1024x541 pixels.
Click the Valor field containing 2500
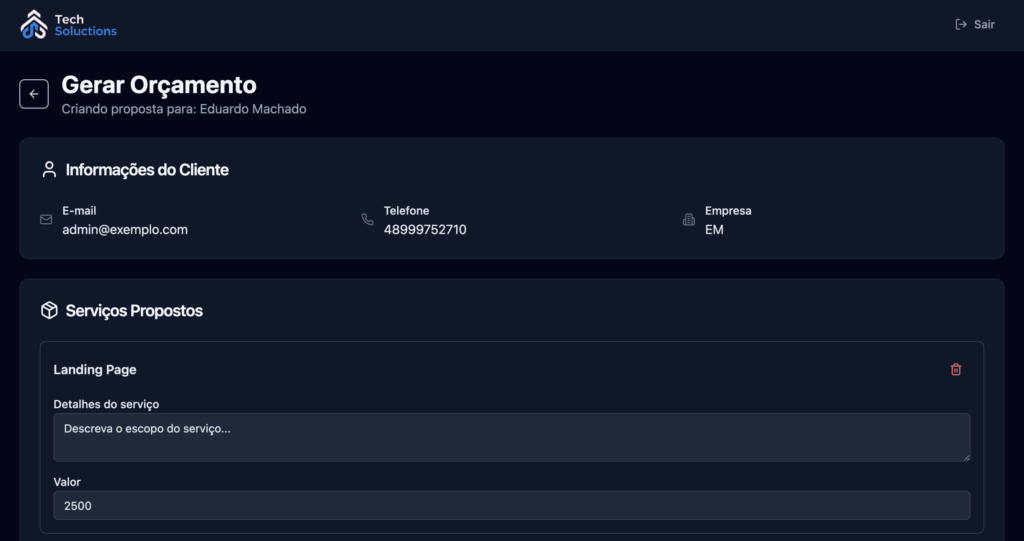511,505
